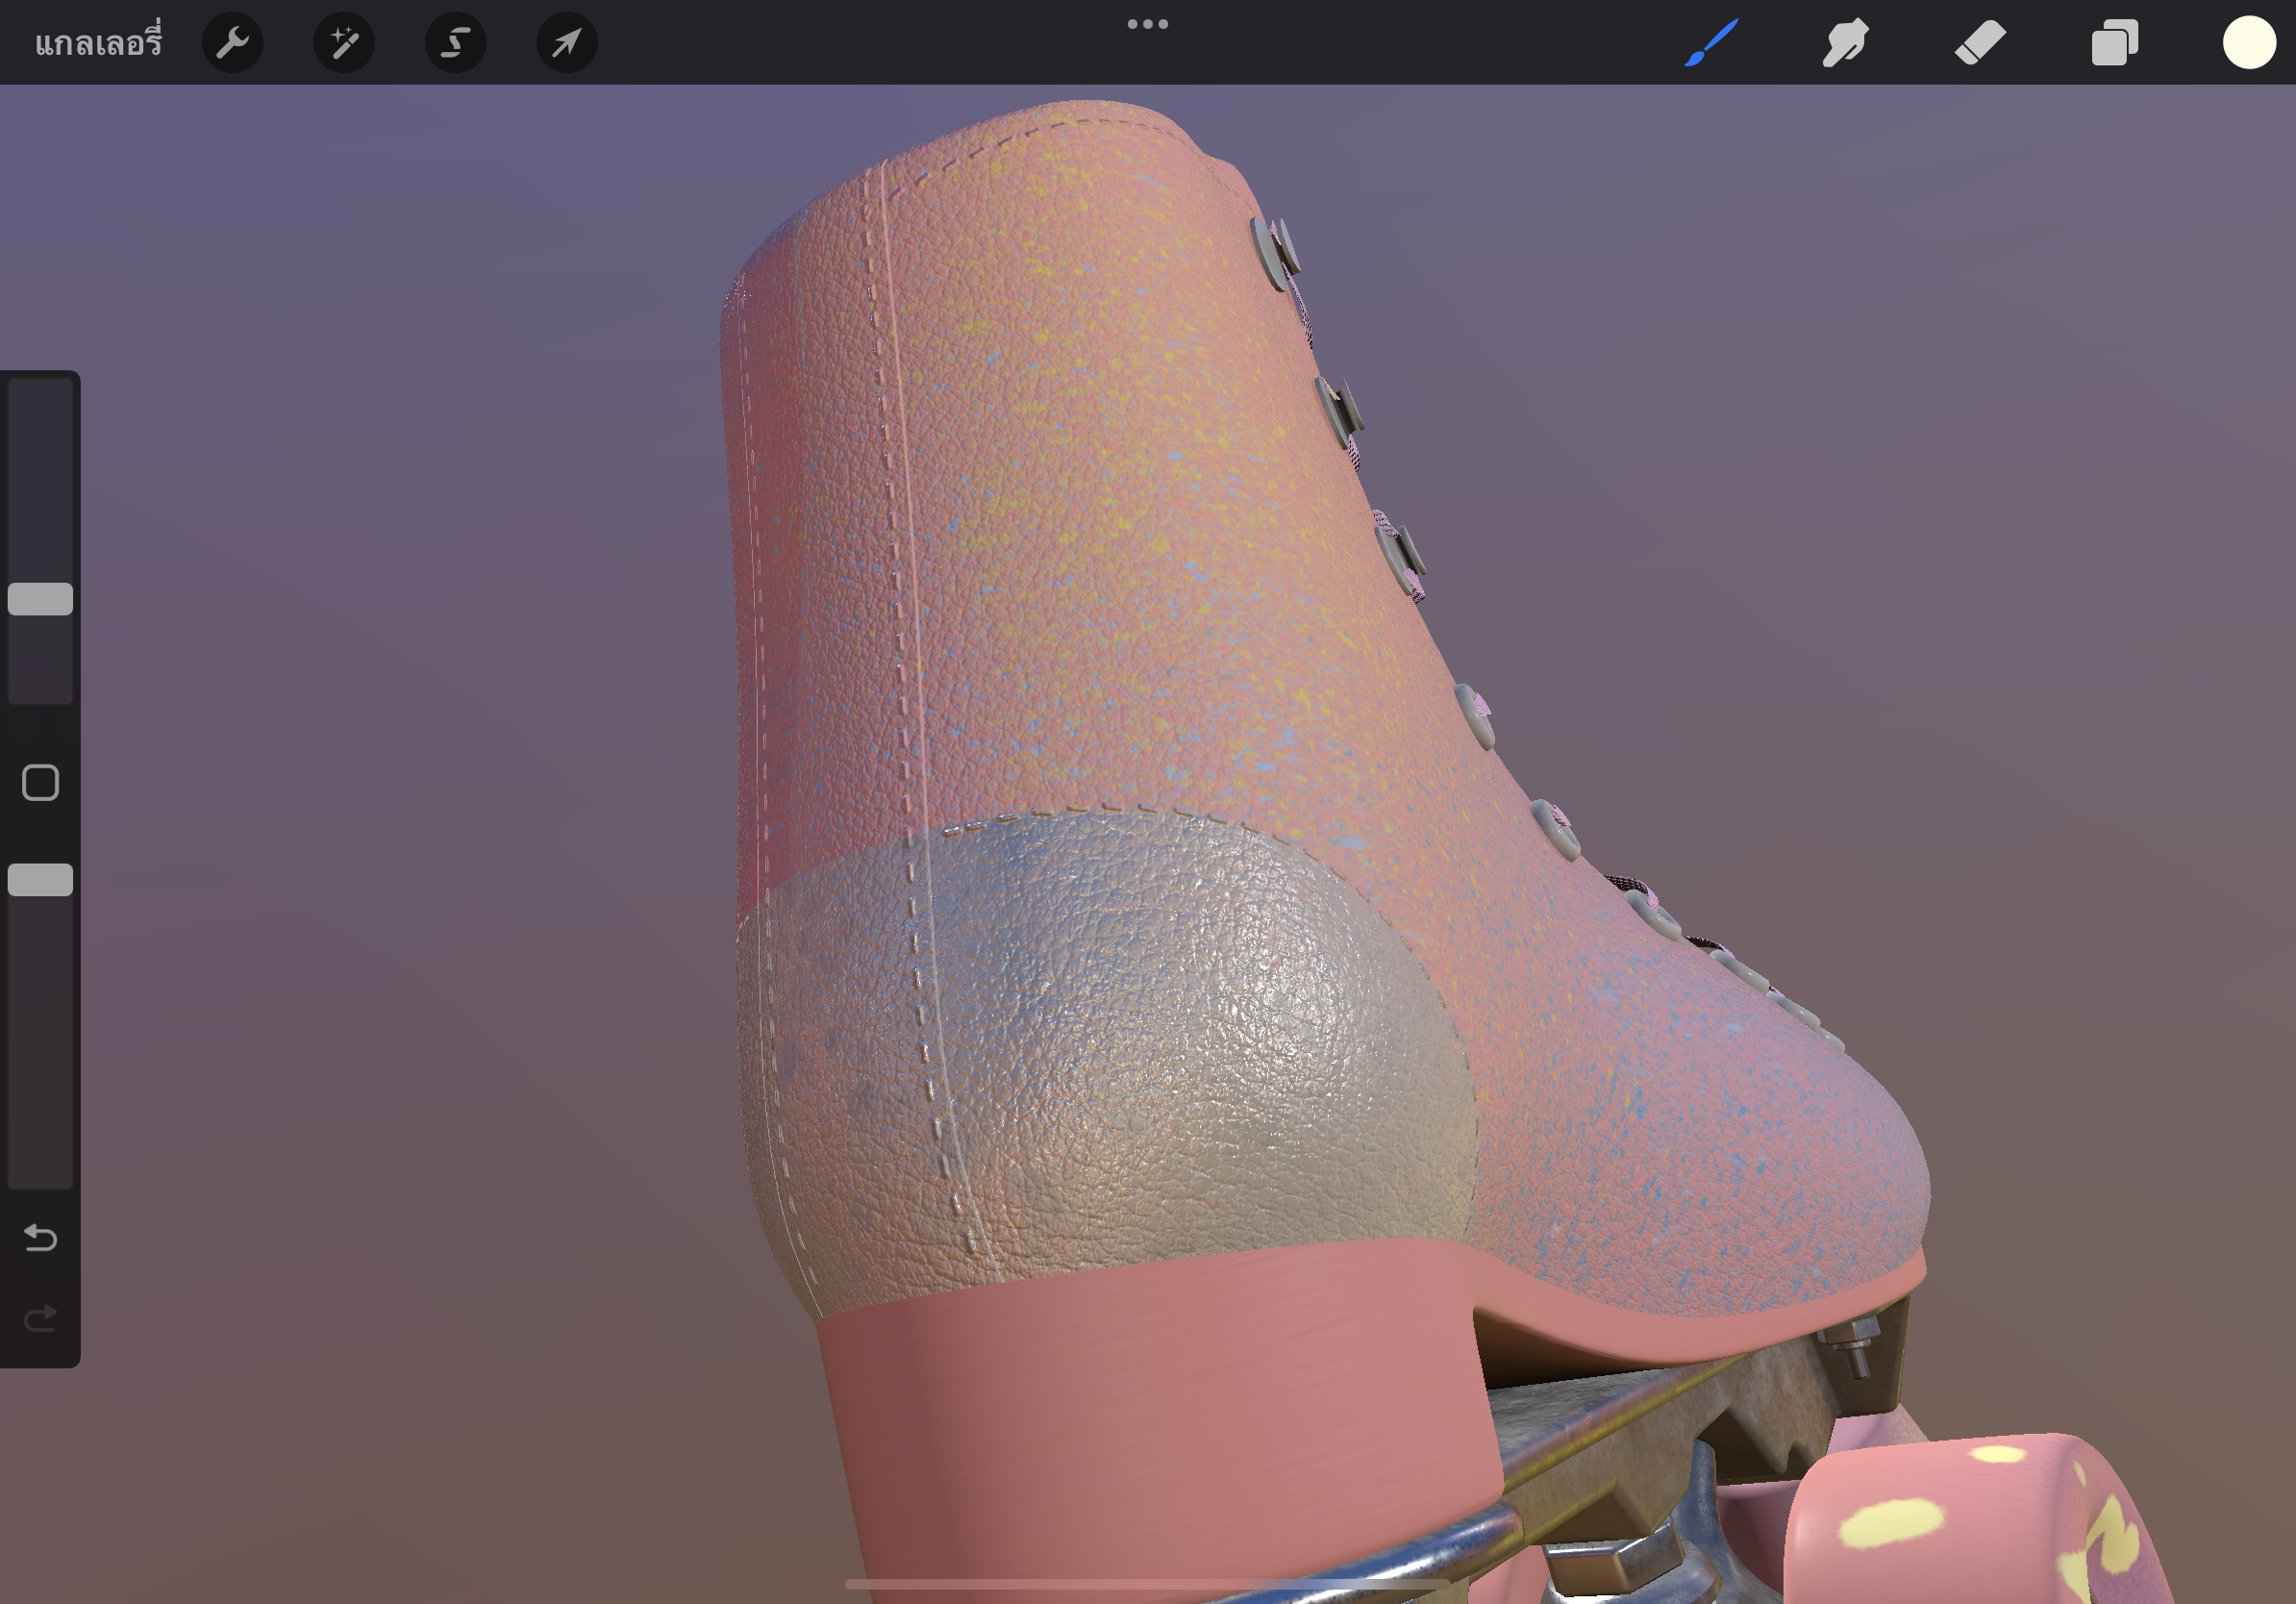Click the brush opacity slider handle
2296x1604 pixels.
click(x=40, y=880)
